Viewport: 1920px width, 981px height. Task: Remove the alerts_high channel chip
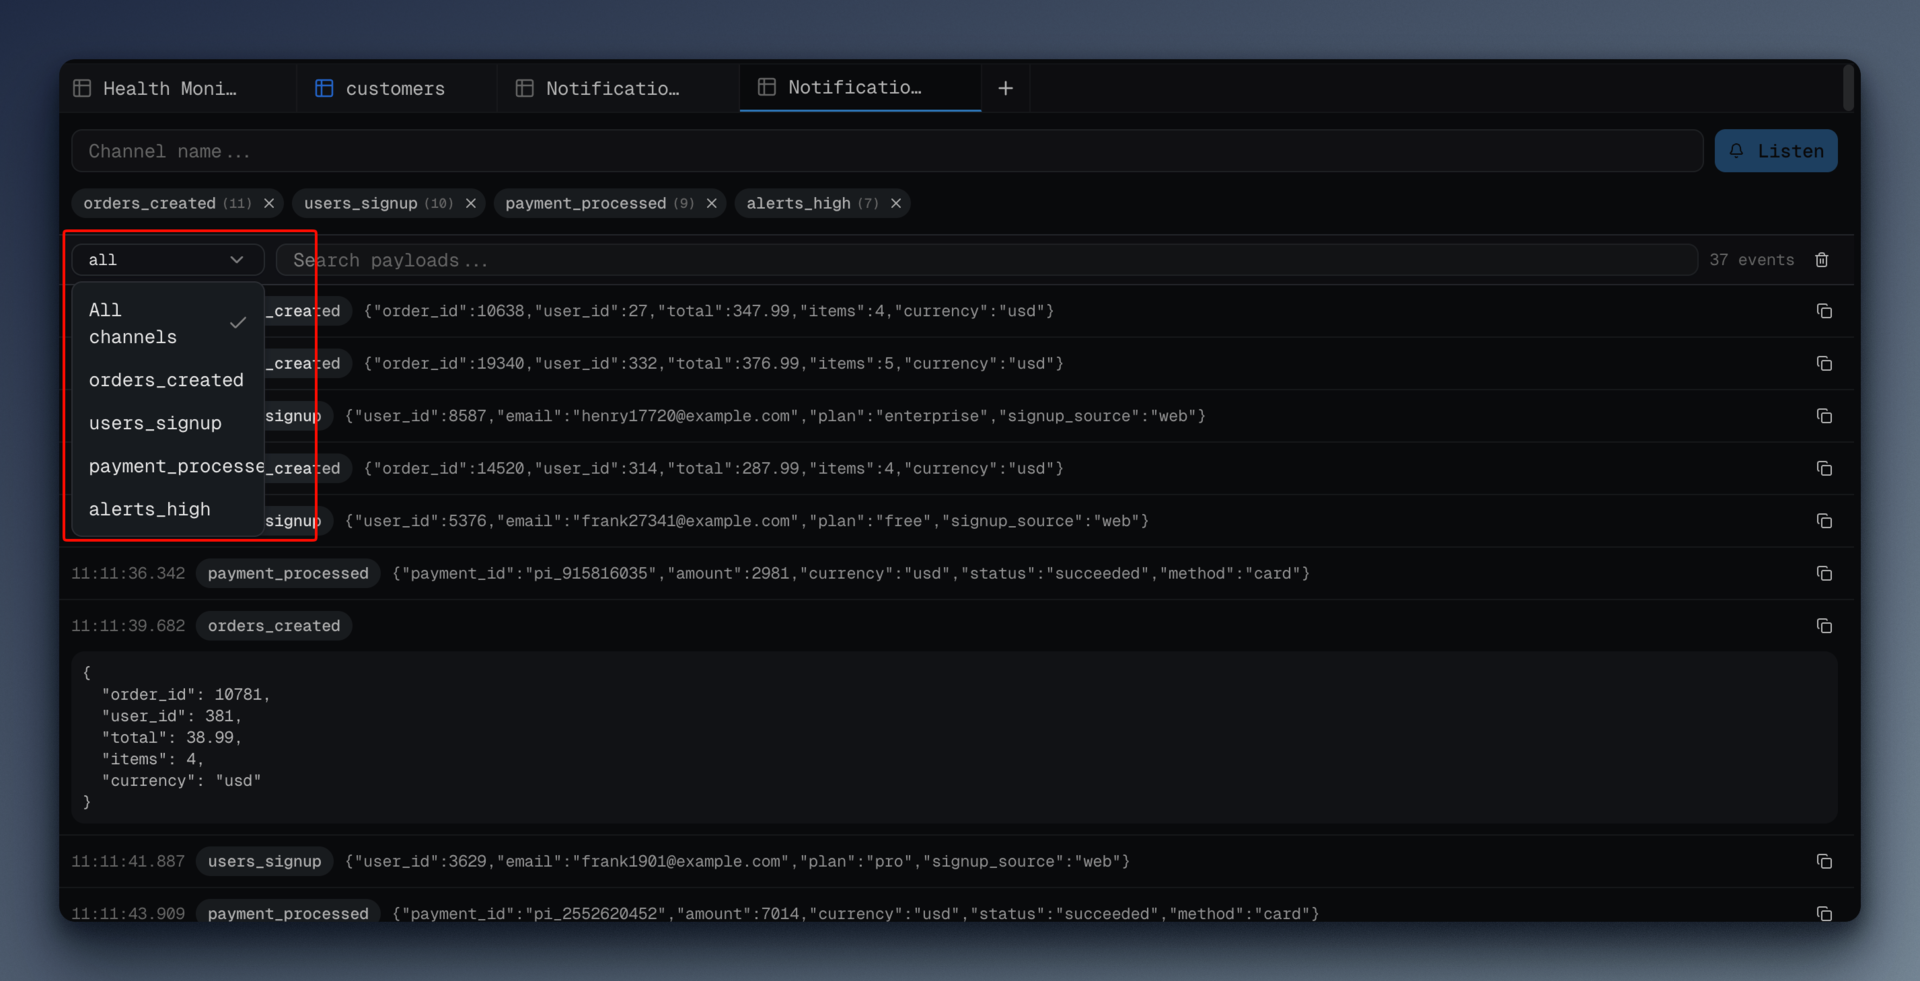pos(896,204)
